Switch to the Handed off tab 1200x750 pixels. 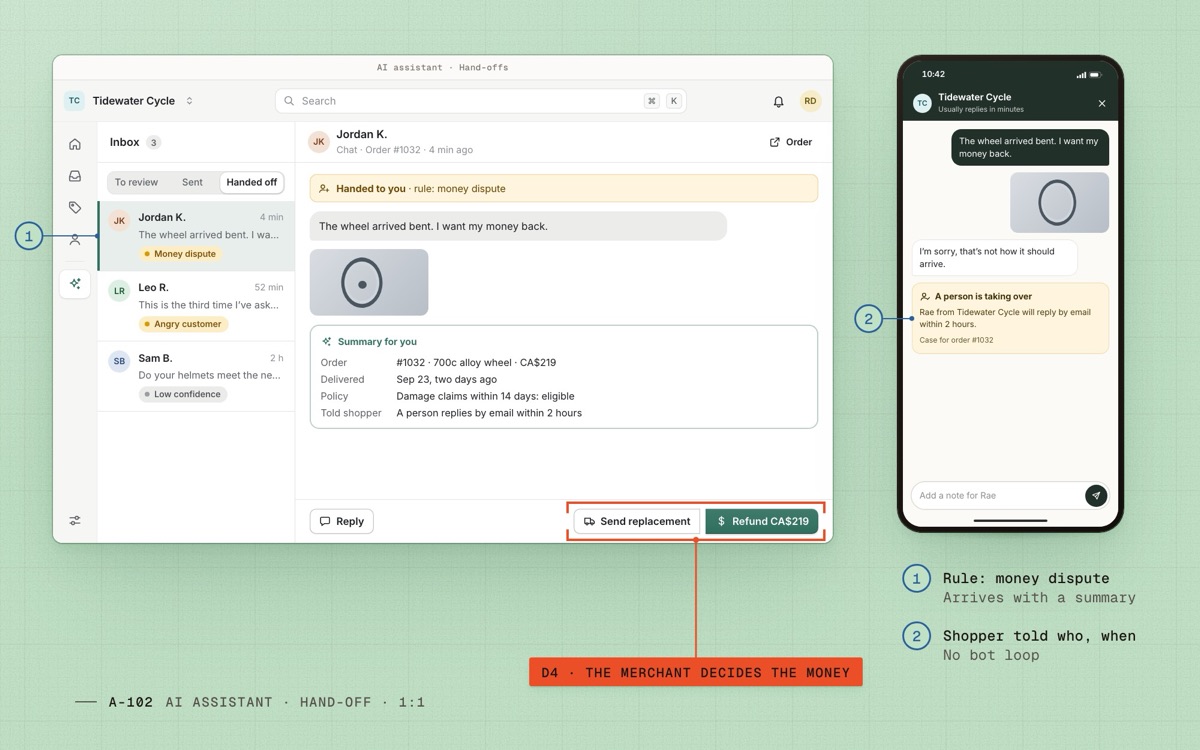251,183
